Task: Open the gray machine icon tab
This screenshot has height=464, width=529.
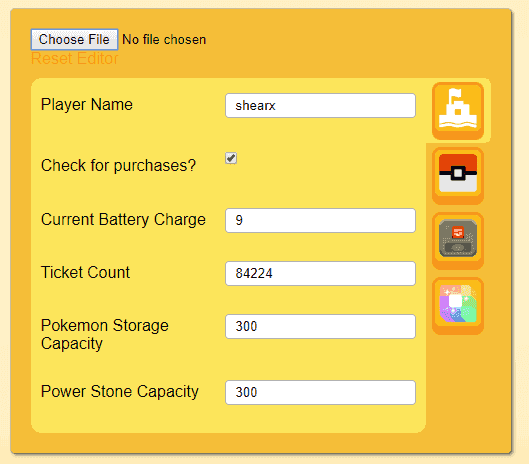Action: point(458,241)
